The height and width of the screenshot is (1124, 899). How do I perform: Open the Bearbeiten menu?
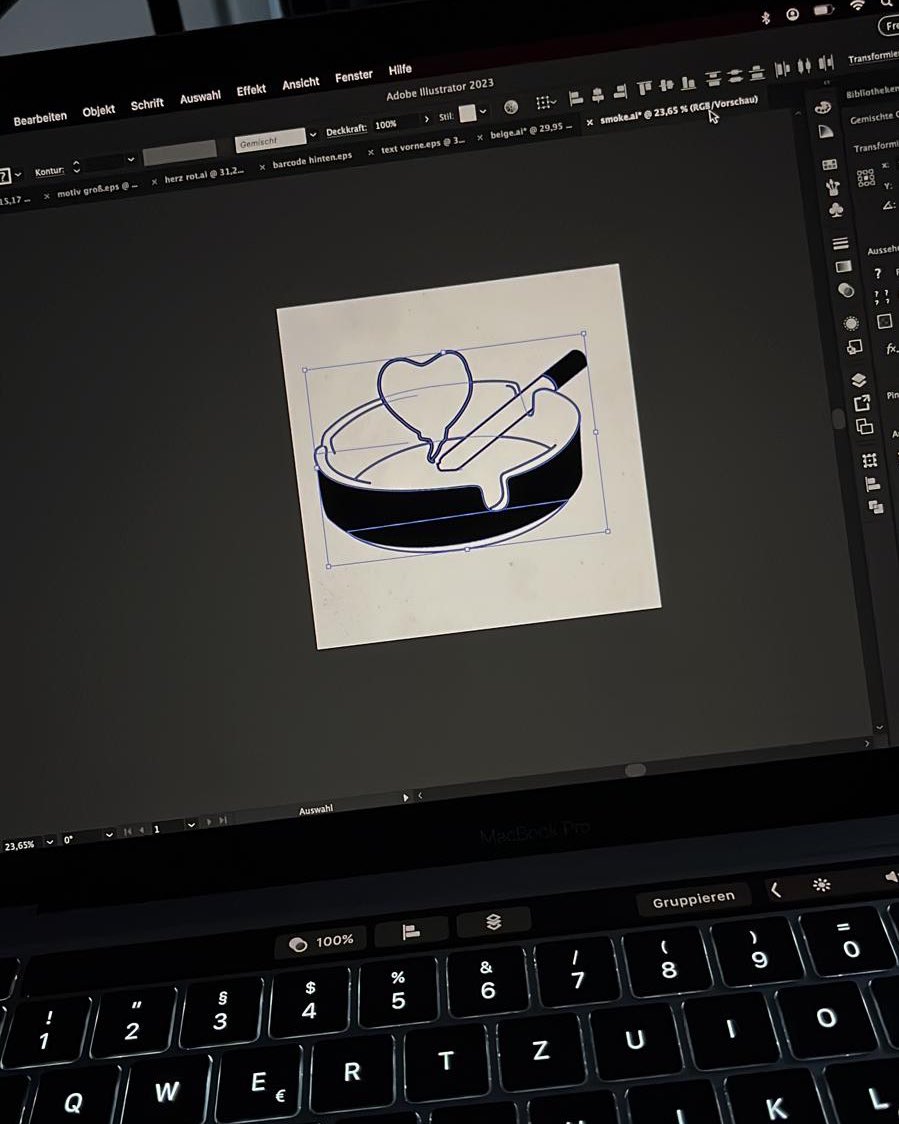[x=40, y=118]
